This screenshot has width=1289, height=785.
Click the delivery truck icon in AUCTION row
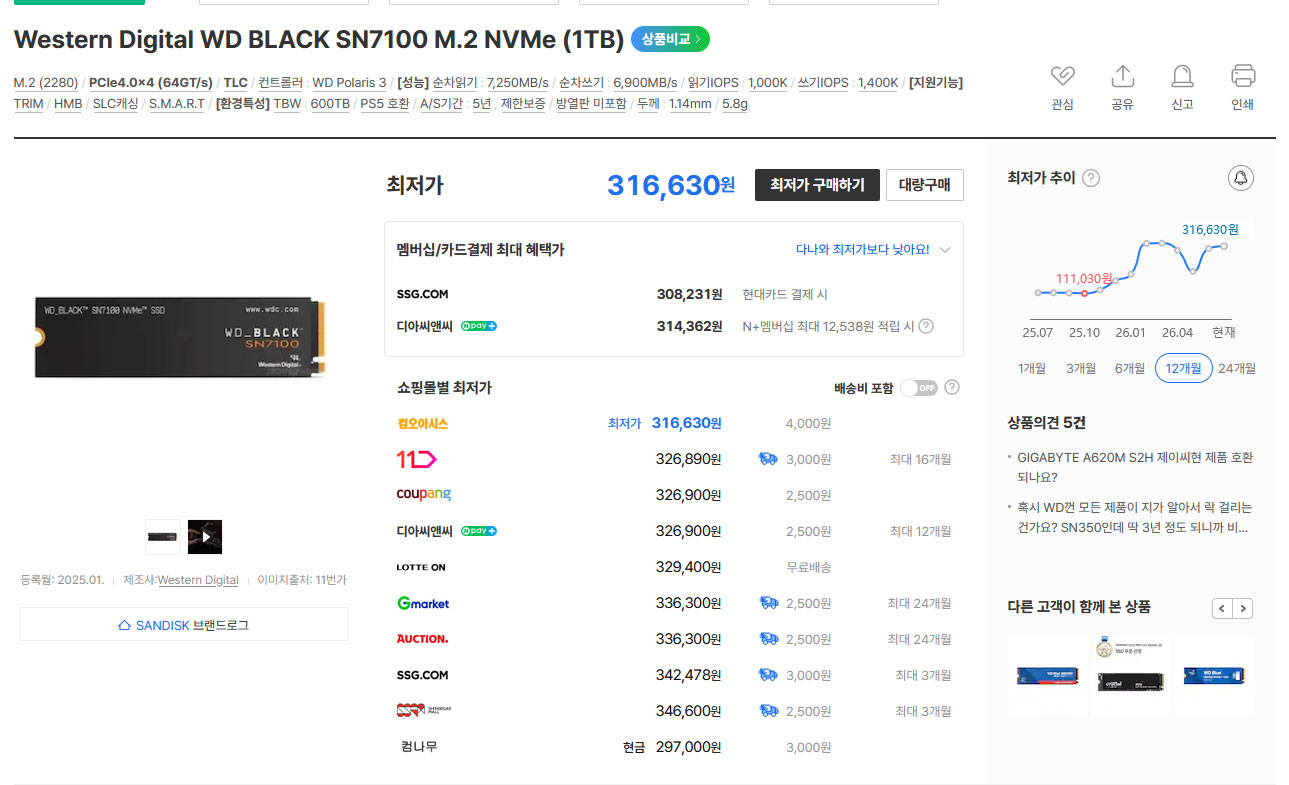click(768, 639)
